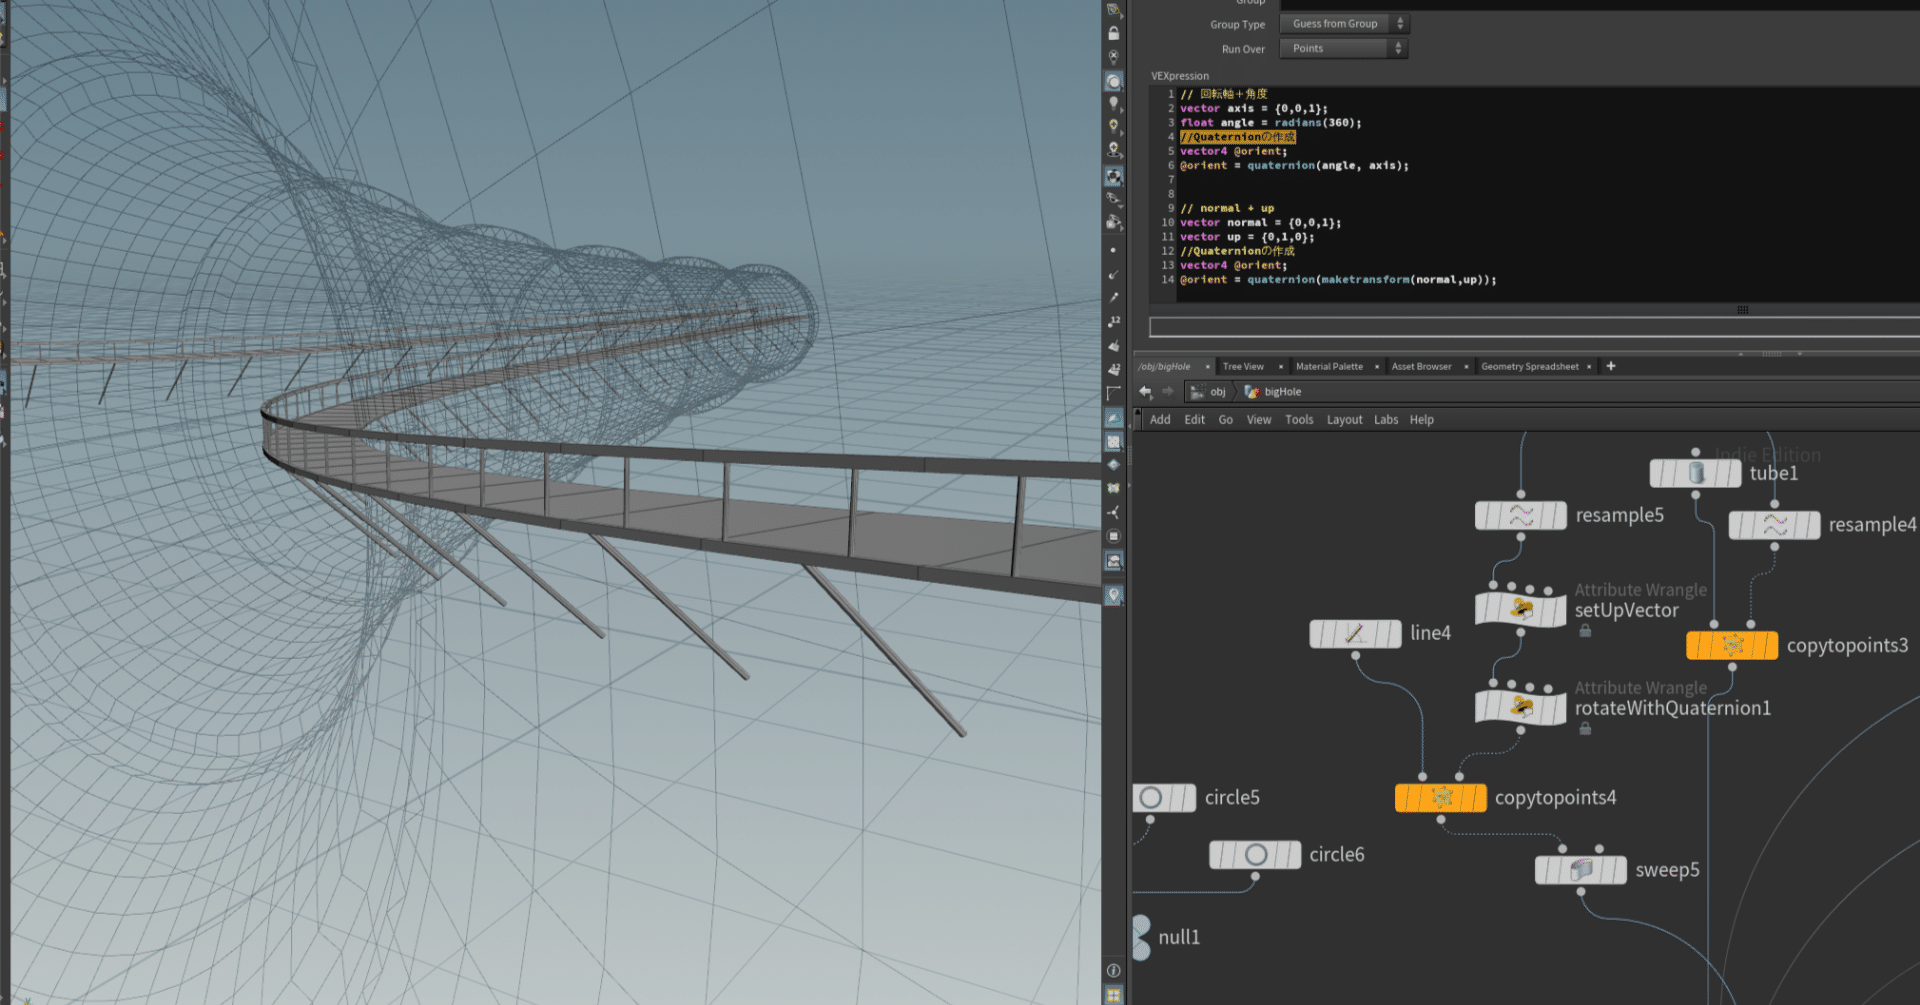Select the sweep5 node icon
This screenshot has height=1005, width=1920.
(1581, 870)
